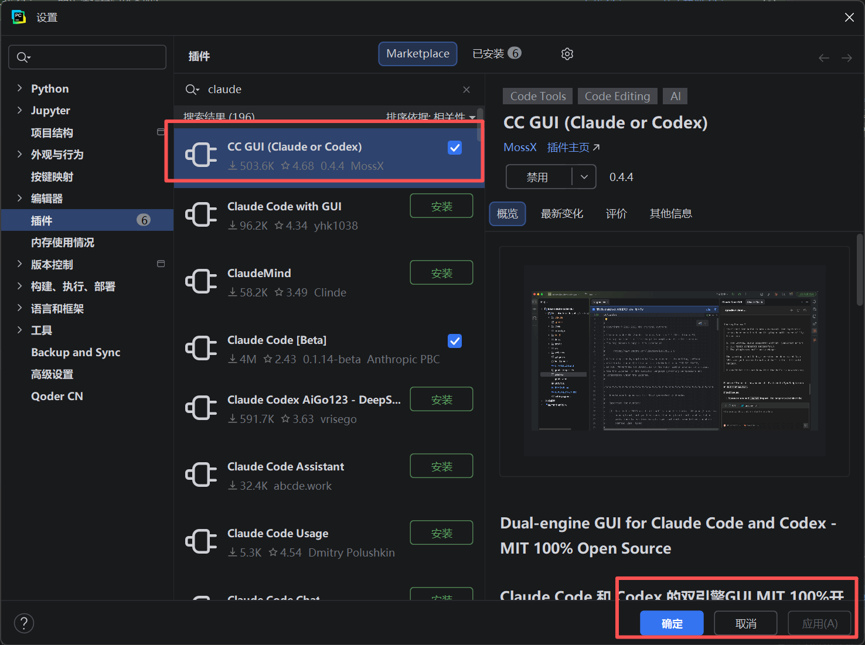Select 高级设置 in settings tree
This screenshot has width=865, height=645.
(x=52, y=374)
